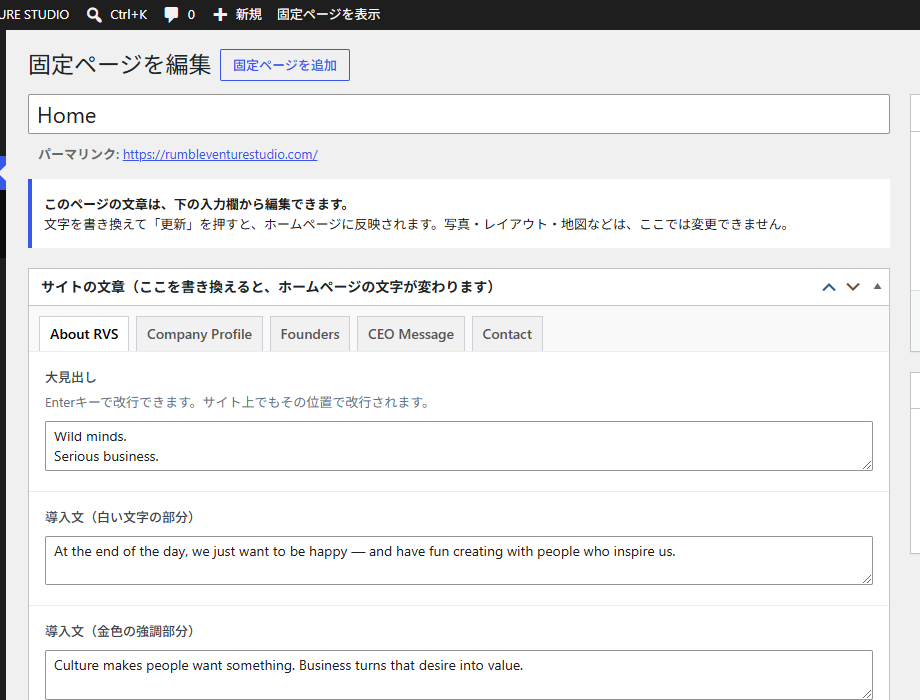Click the 導入文(白い文字の部分)label
Screen dimensions: 920x700
point(120,518)
